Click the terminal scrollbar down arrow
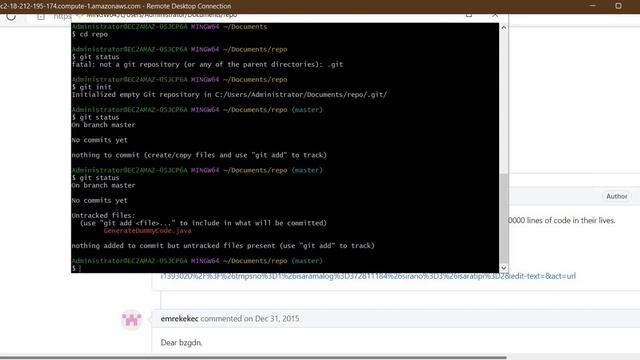The image size is (640, 360). pos(504,268)
